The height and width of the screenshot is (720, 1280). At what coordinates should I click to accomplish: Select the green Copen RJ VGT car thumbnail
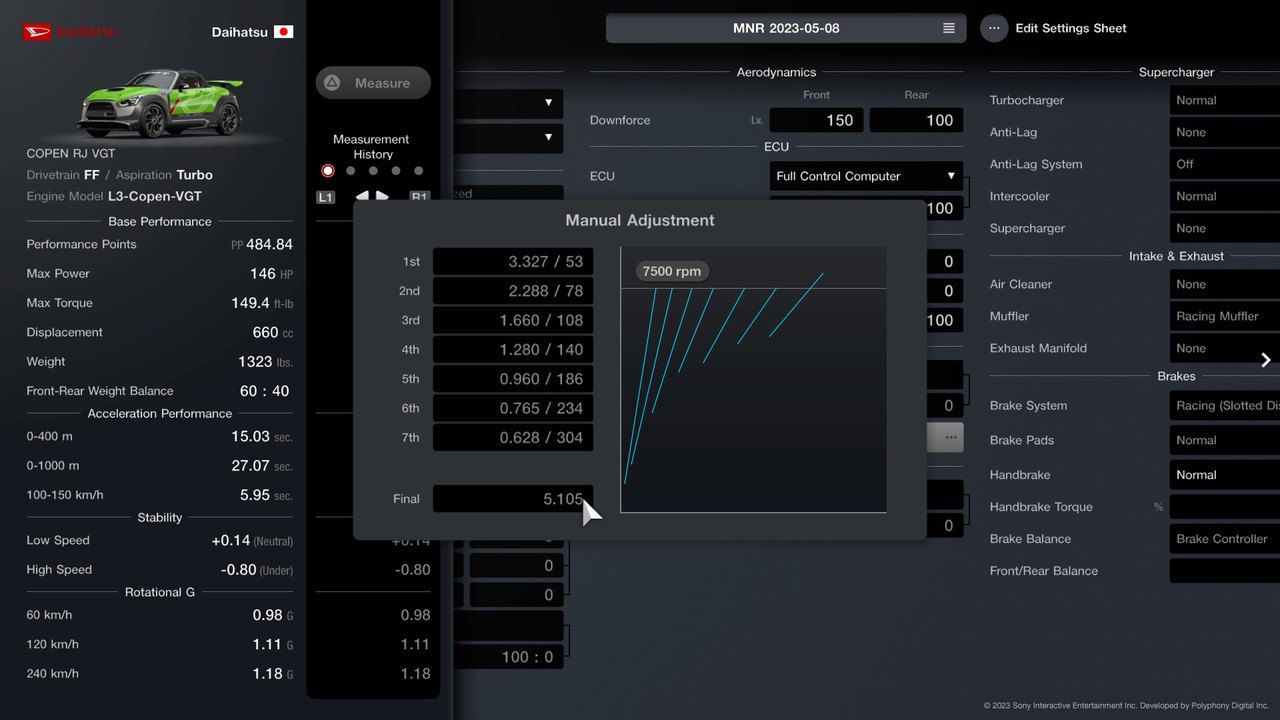point(161,103)
